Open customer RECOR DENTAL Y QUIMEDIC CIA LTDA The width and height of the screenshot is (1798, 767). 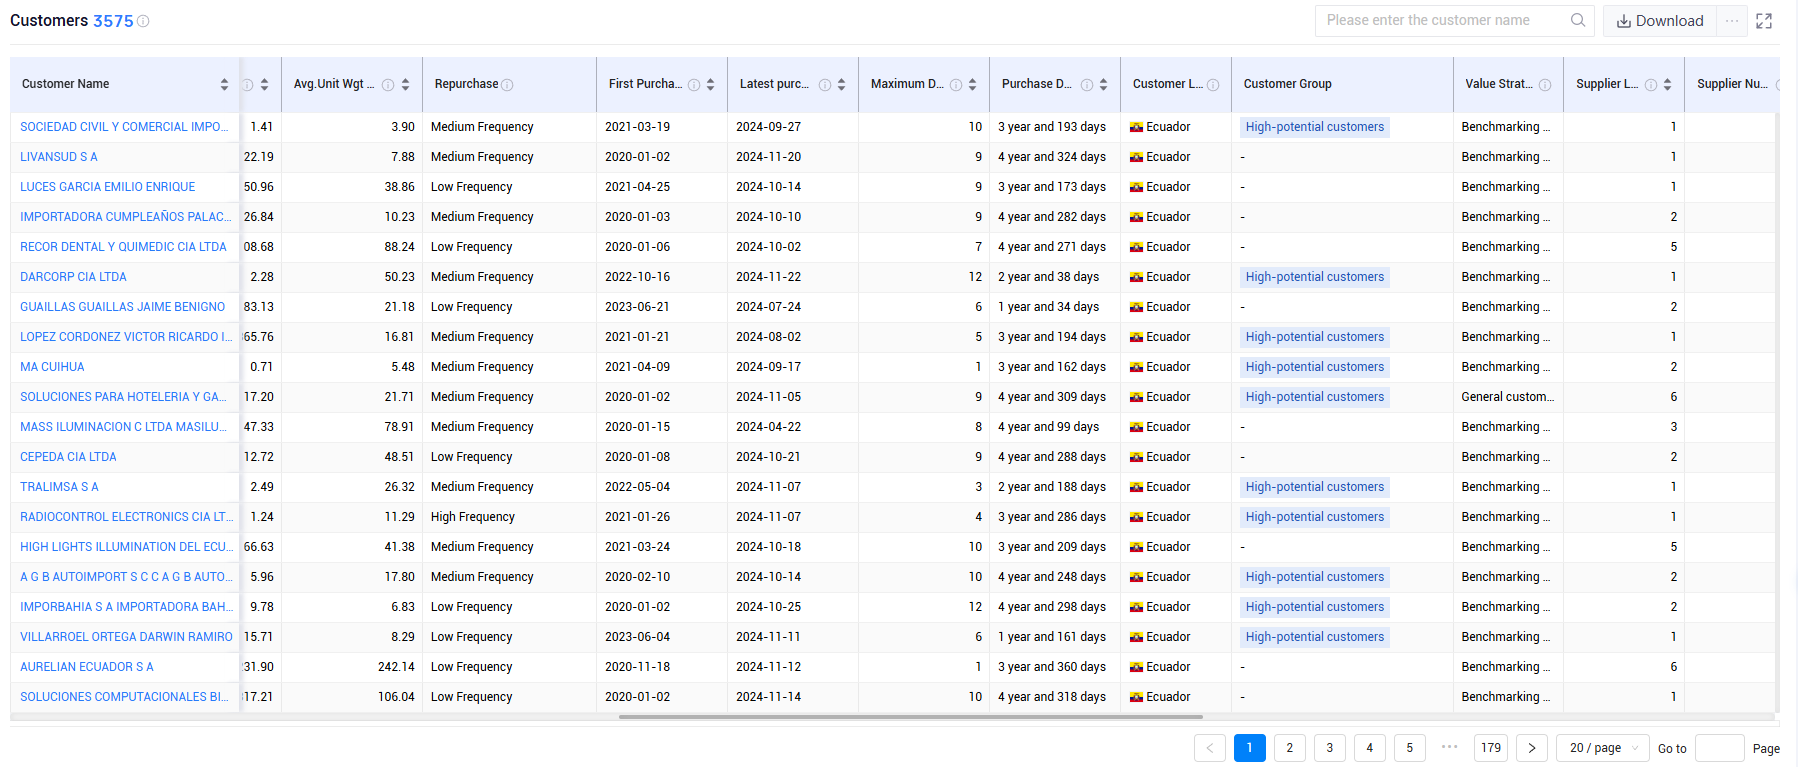pyautogui.click(x=123, y=247)
